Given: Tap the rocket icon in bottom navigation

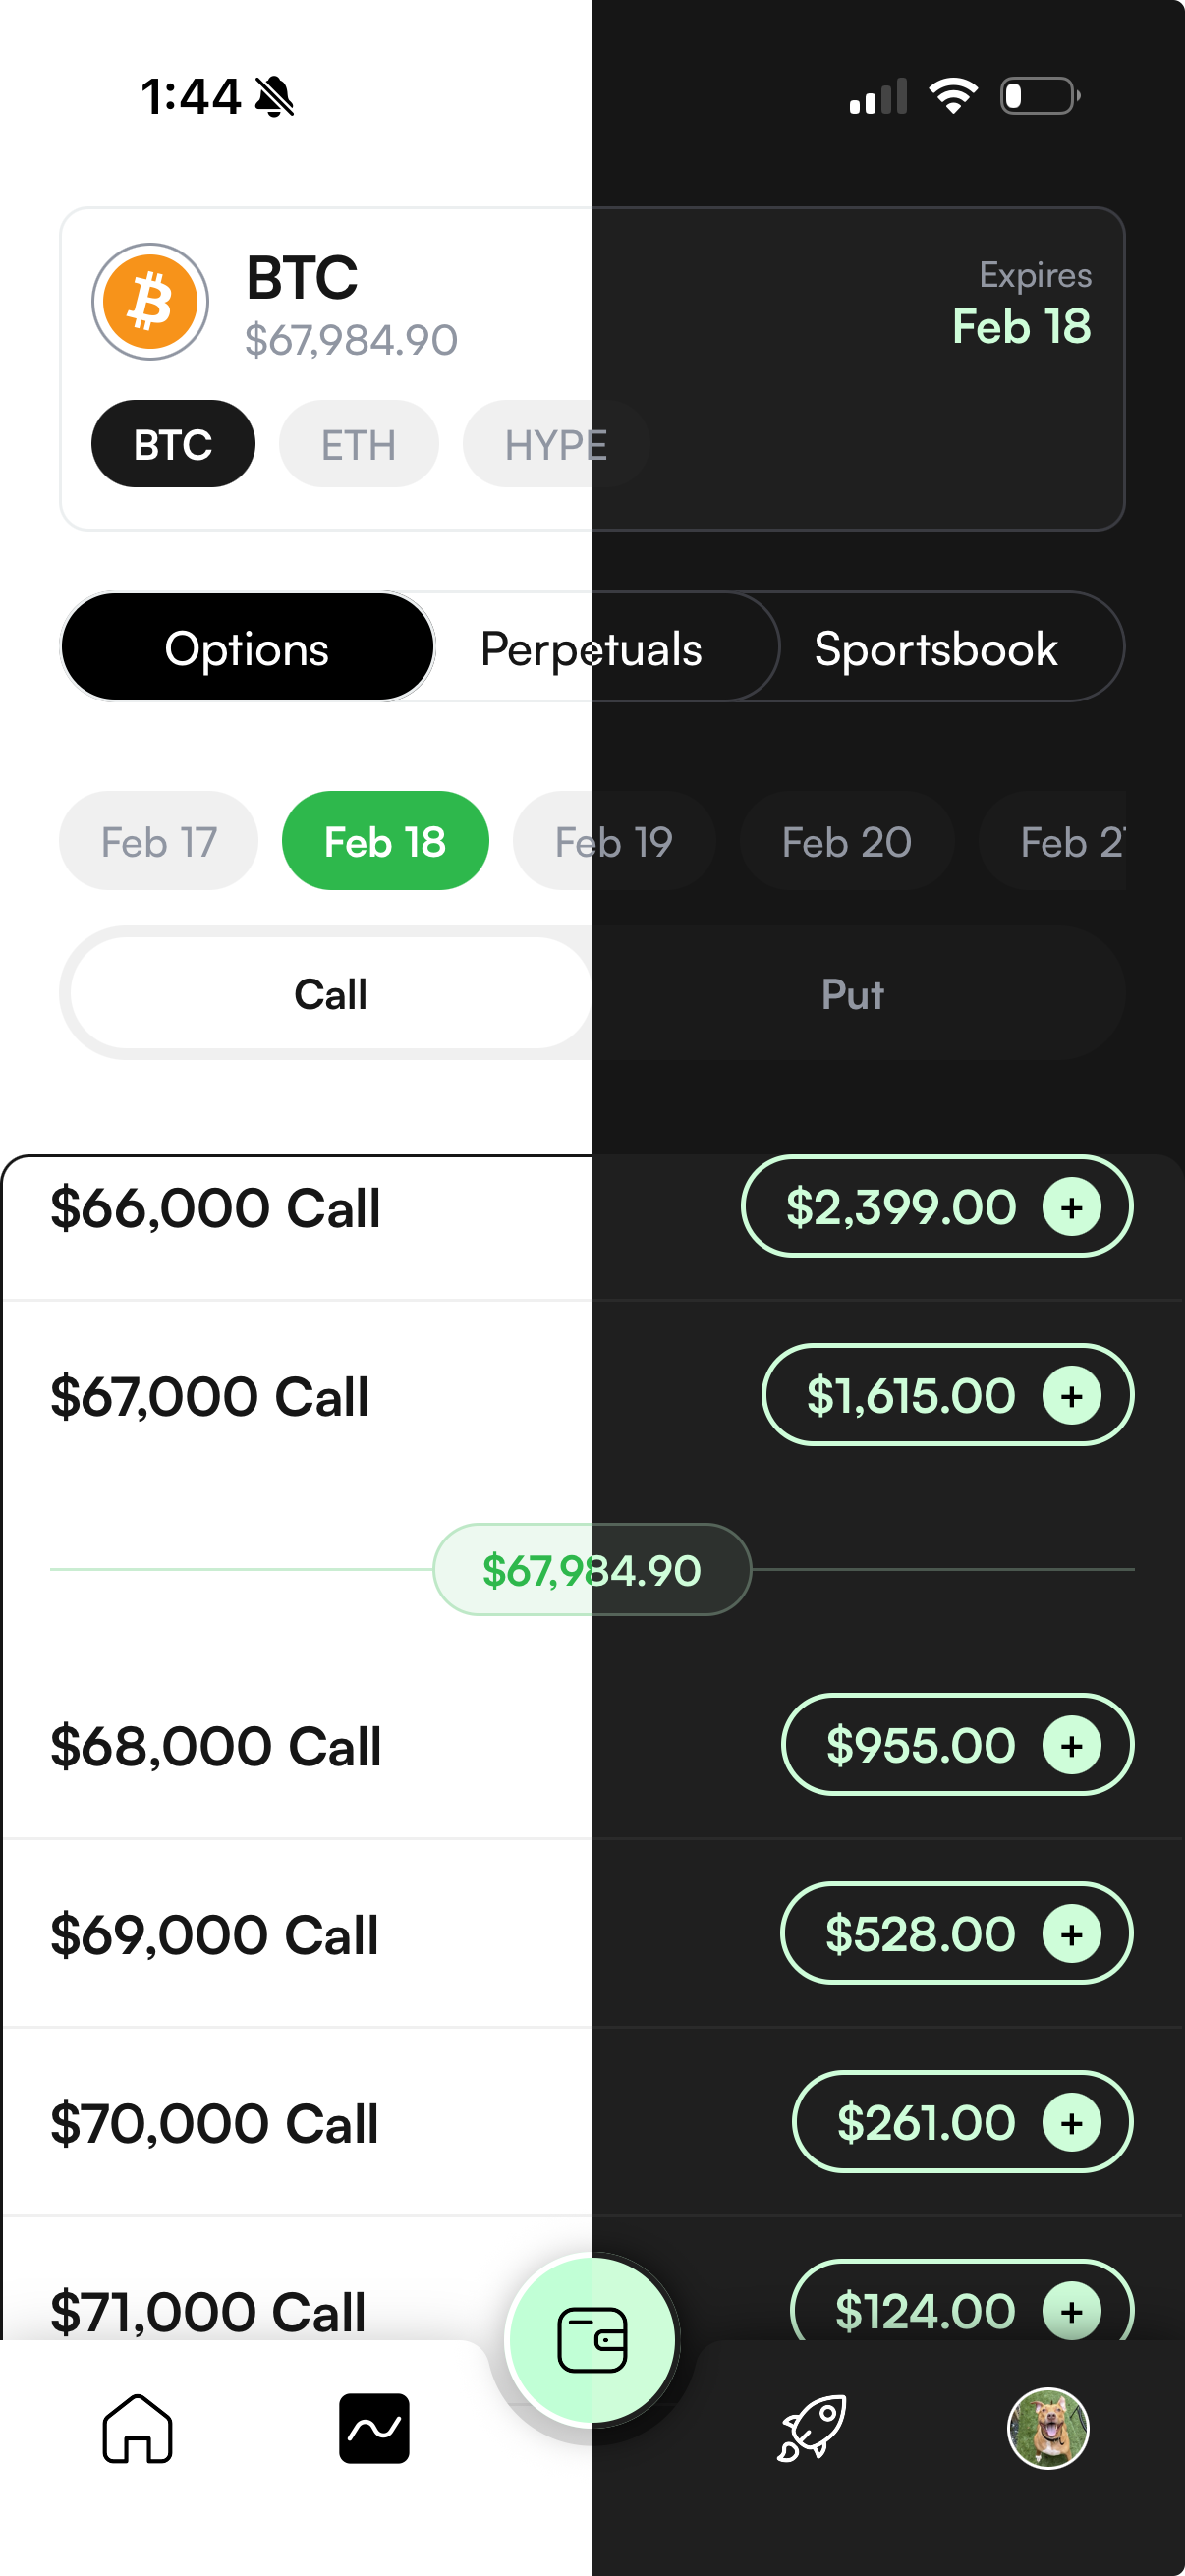Looking at the screenshot, I should coord(811,2428).
